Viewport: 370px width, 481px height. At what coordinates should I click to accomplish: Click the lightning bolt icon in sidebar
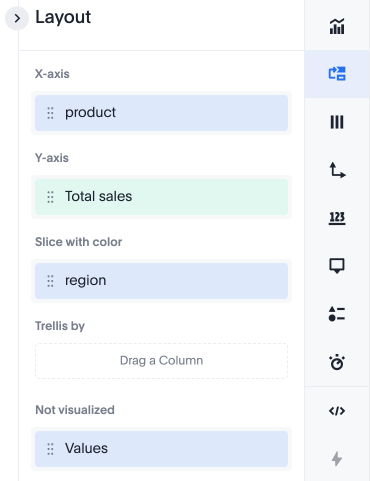pyautogui.click(x=337, y=459)
